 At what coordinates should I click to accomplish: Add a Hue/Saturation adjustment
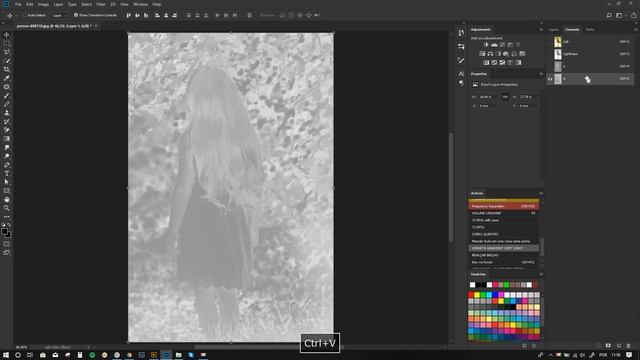point(482,53)
